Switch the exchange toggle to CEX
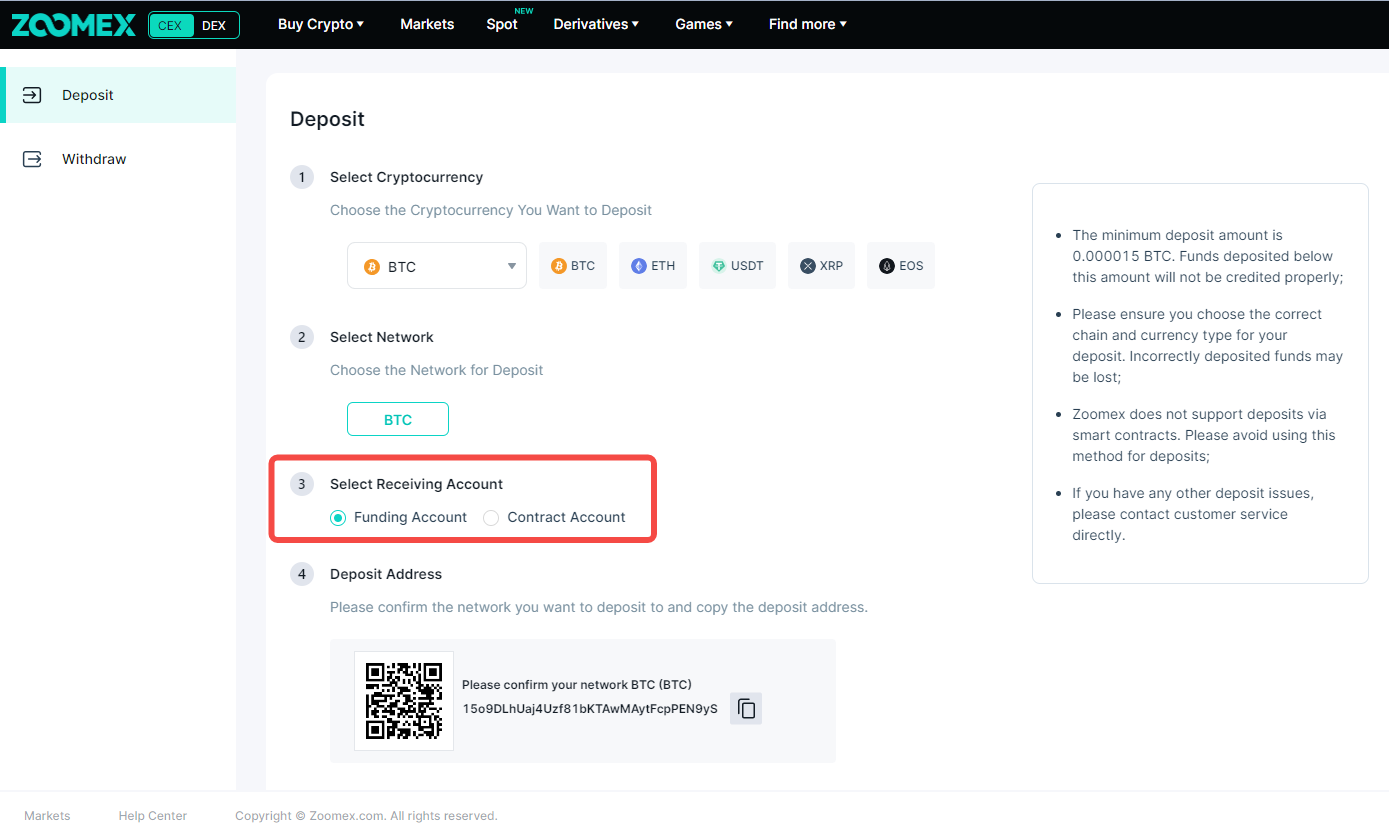The width and height of the screenshot is (1389, 839). click(x=170, y=25)
